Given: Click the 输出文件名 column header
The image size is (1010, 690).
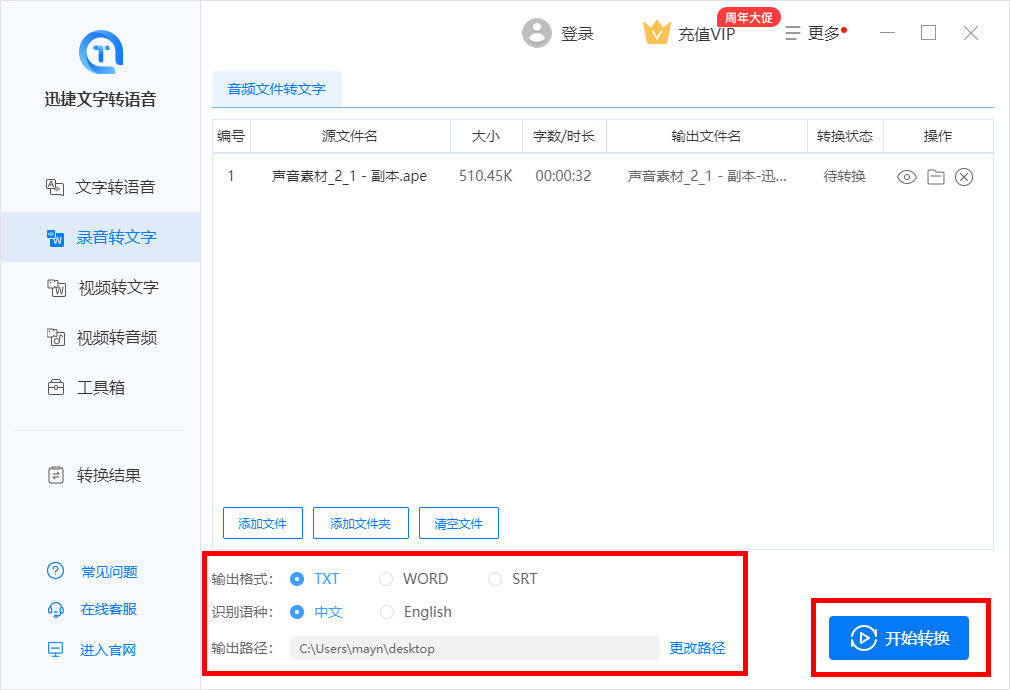Looking at the screenshot, I should [x=706, y=136].
